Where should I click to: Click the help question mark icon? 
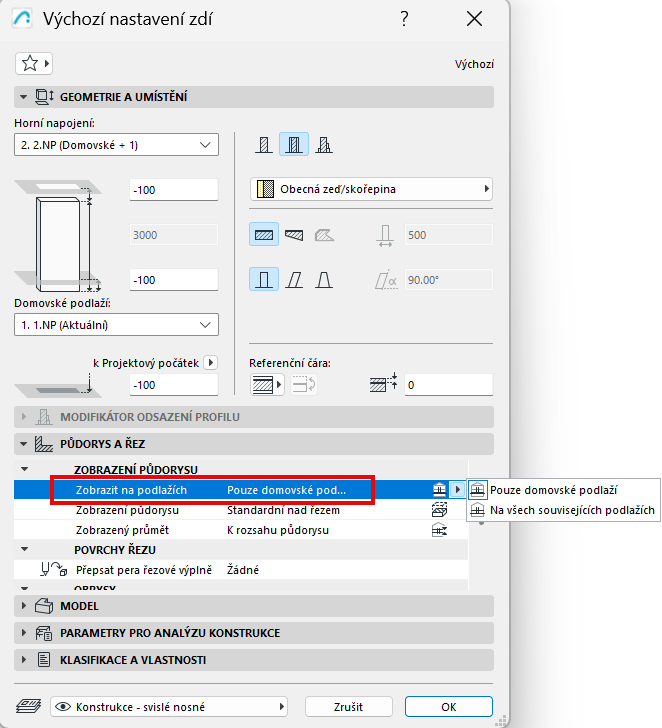pyautogui.click(x=404, y=19)
